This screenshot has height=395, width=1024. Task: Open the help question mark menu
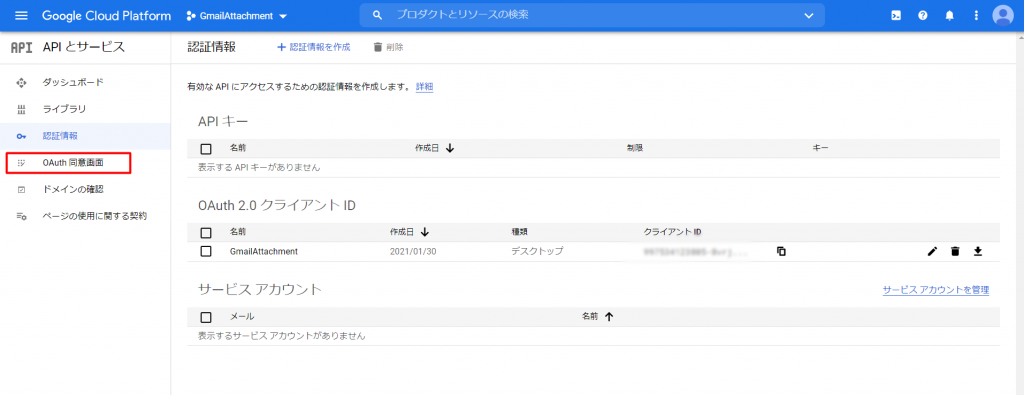coord(923,16)
